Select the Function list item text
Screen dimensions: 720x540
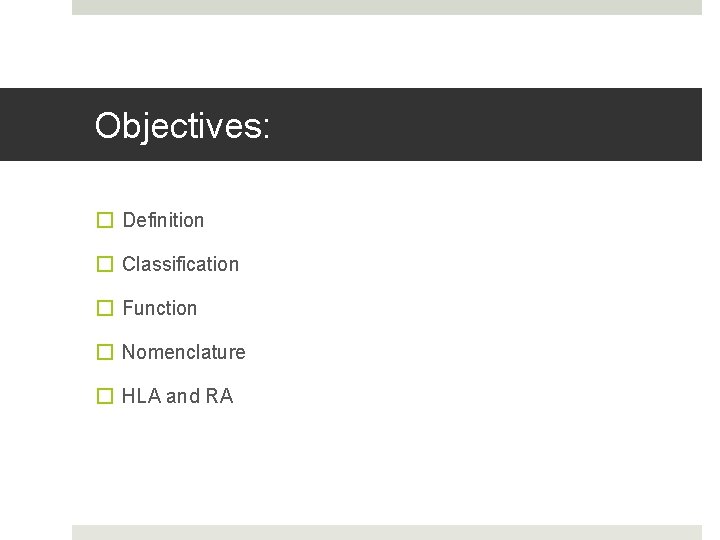click(160, 308)
